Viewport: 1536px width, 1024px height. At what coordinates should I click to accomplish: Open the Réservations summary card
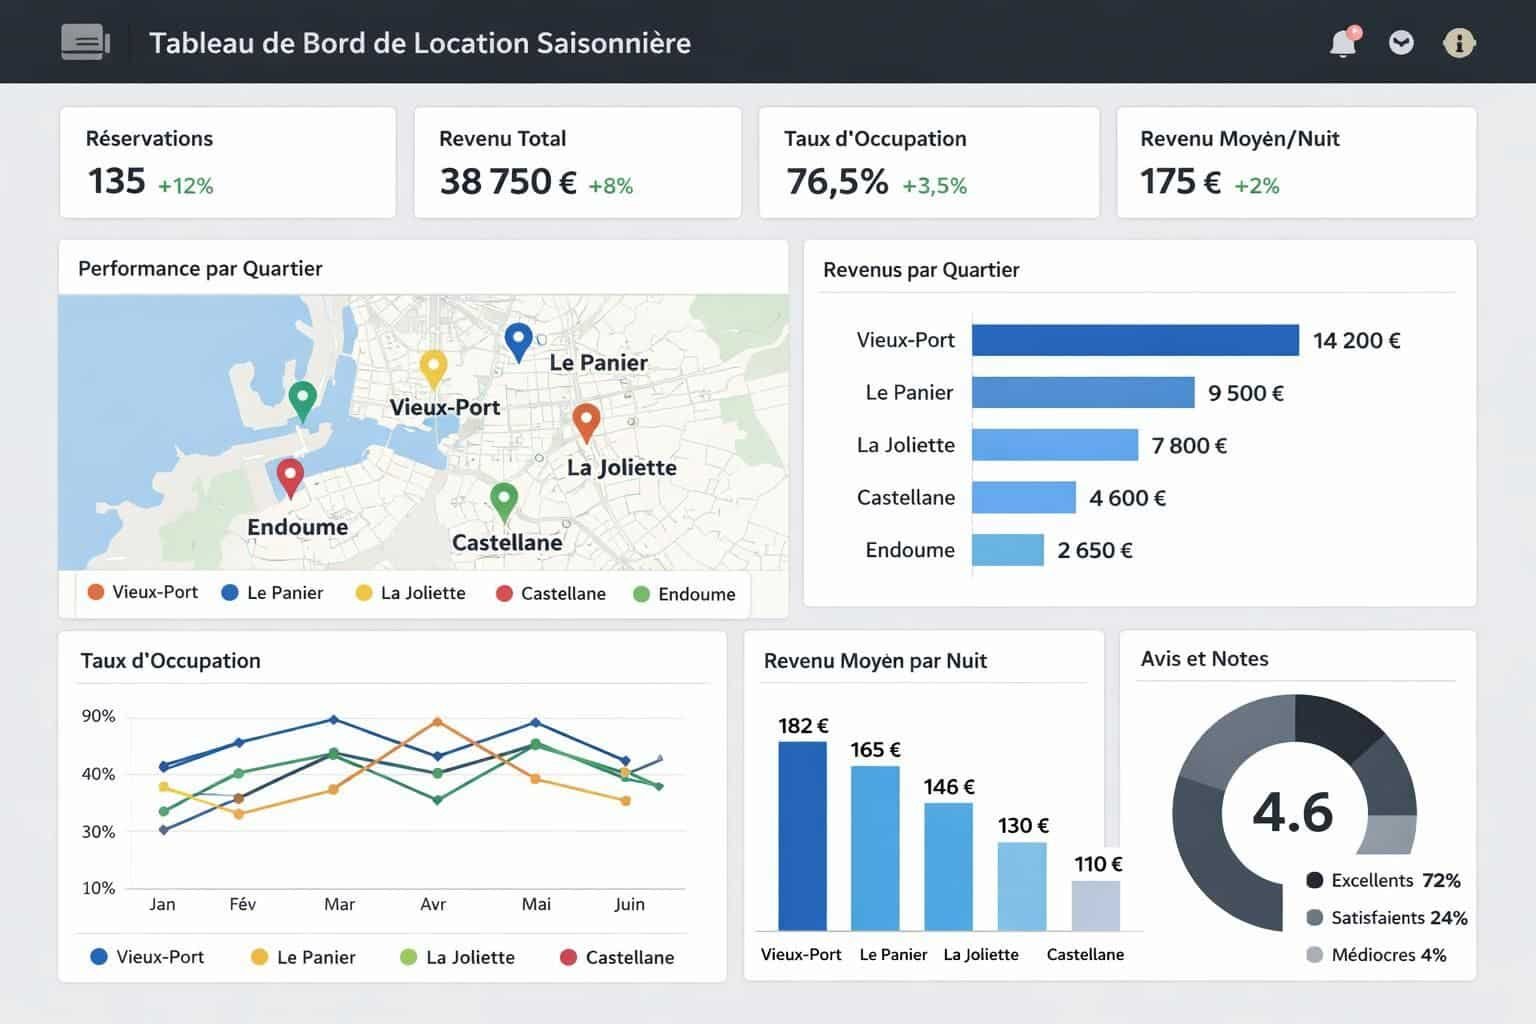[x=228, y=162]
